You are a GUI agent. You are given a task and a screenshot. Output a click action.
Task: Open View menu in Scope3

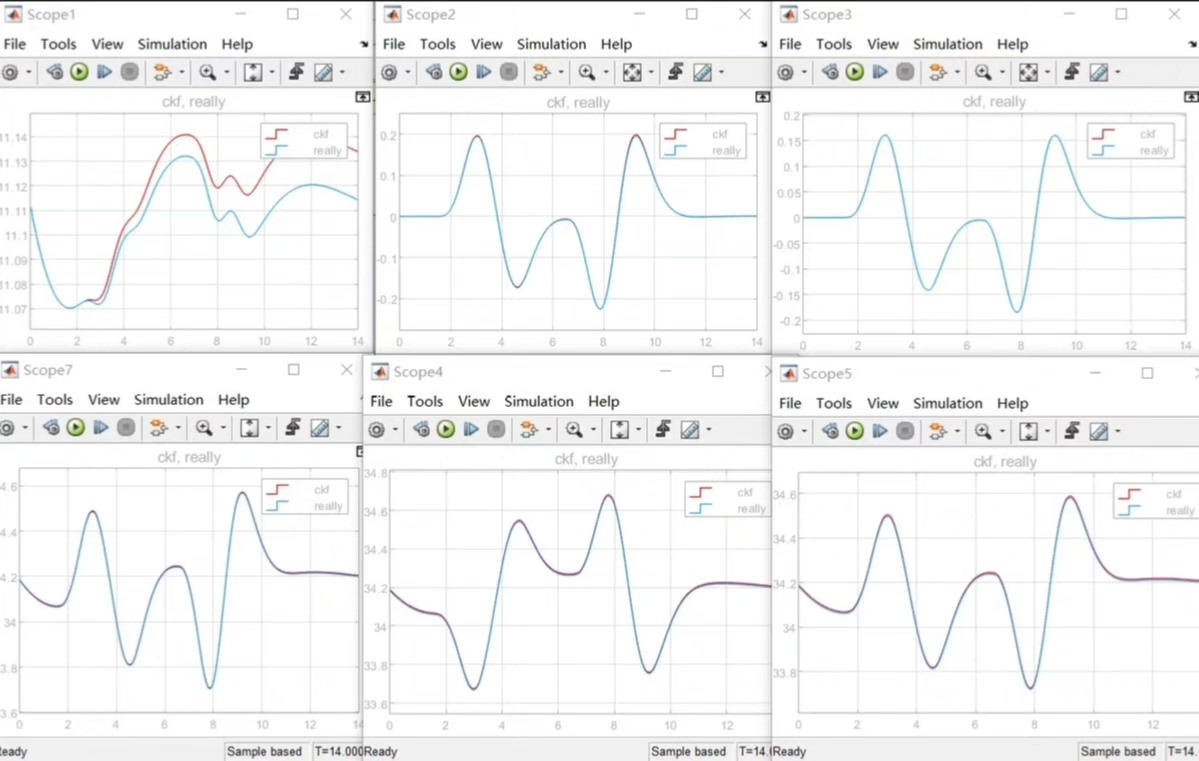tap(882, 44)
